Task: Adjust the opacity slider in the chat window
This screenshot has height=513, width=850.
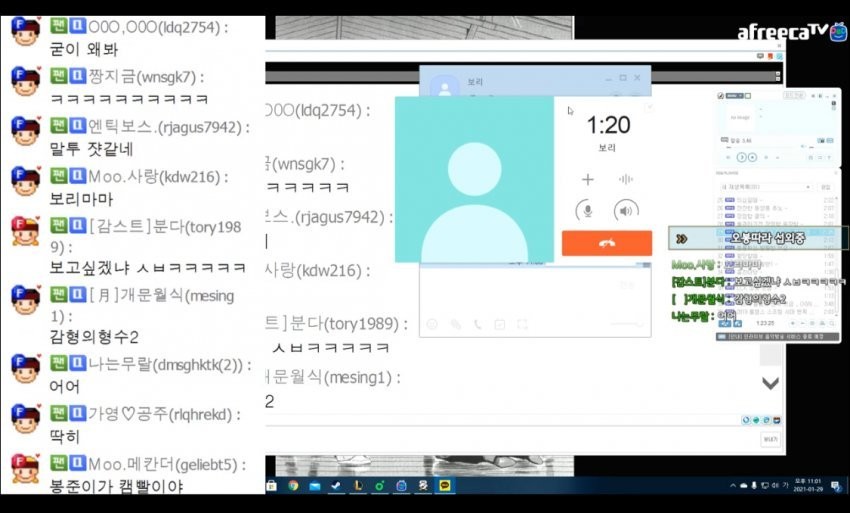Action: pyautogui.click(x=627, y=324)
